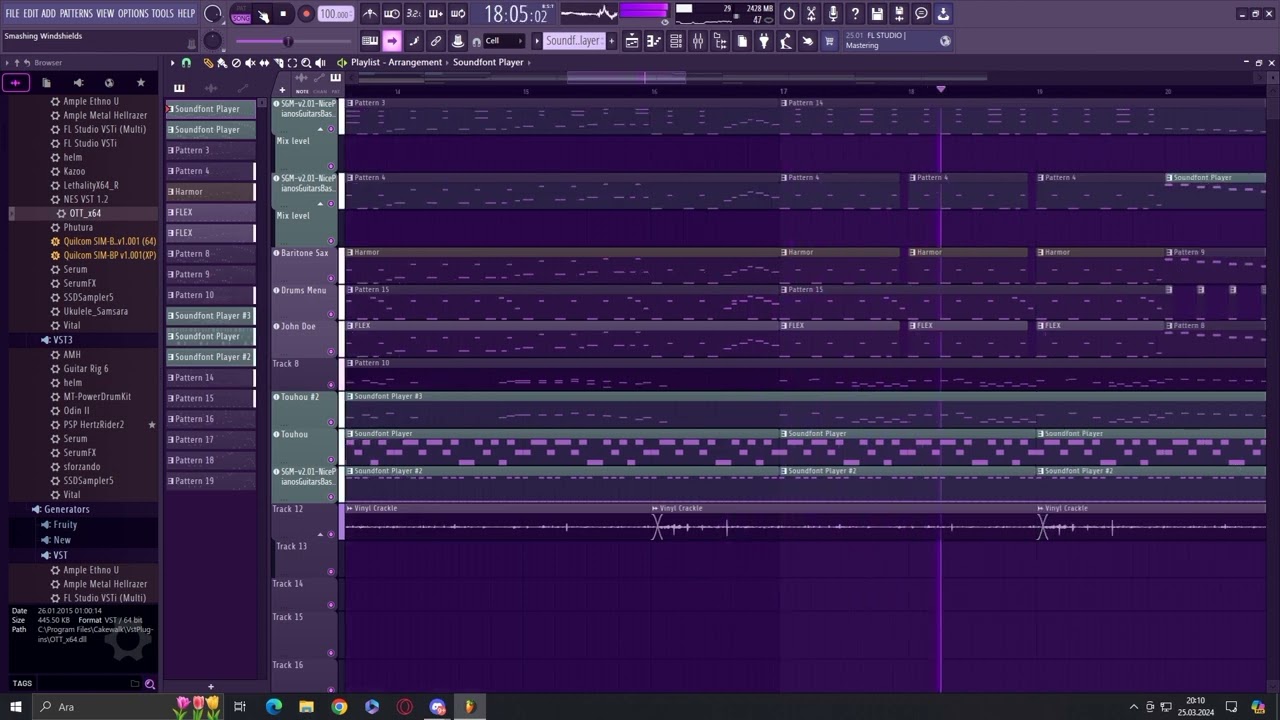Click the shopping cart icon
This screenshot has width=1280, height=720.
829,41
